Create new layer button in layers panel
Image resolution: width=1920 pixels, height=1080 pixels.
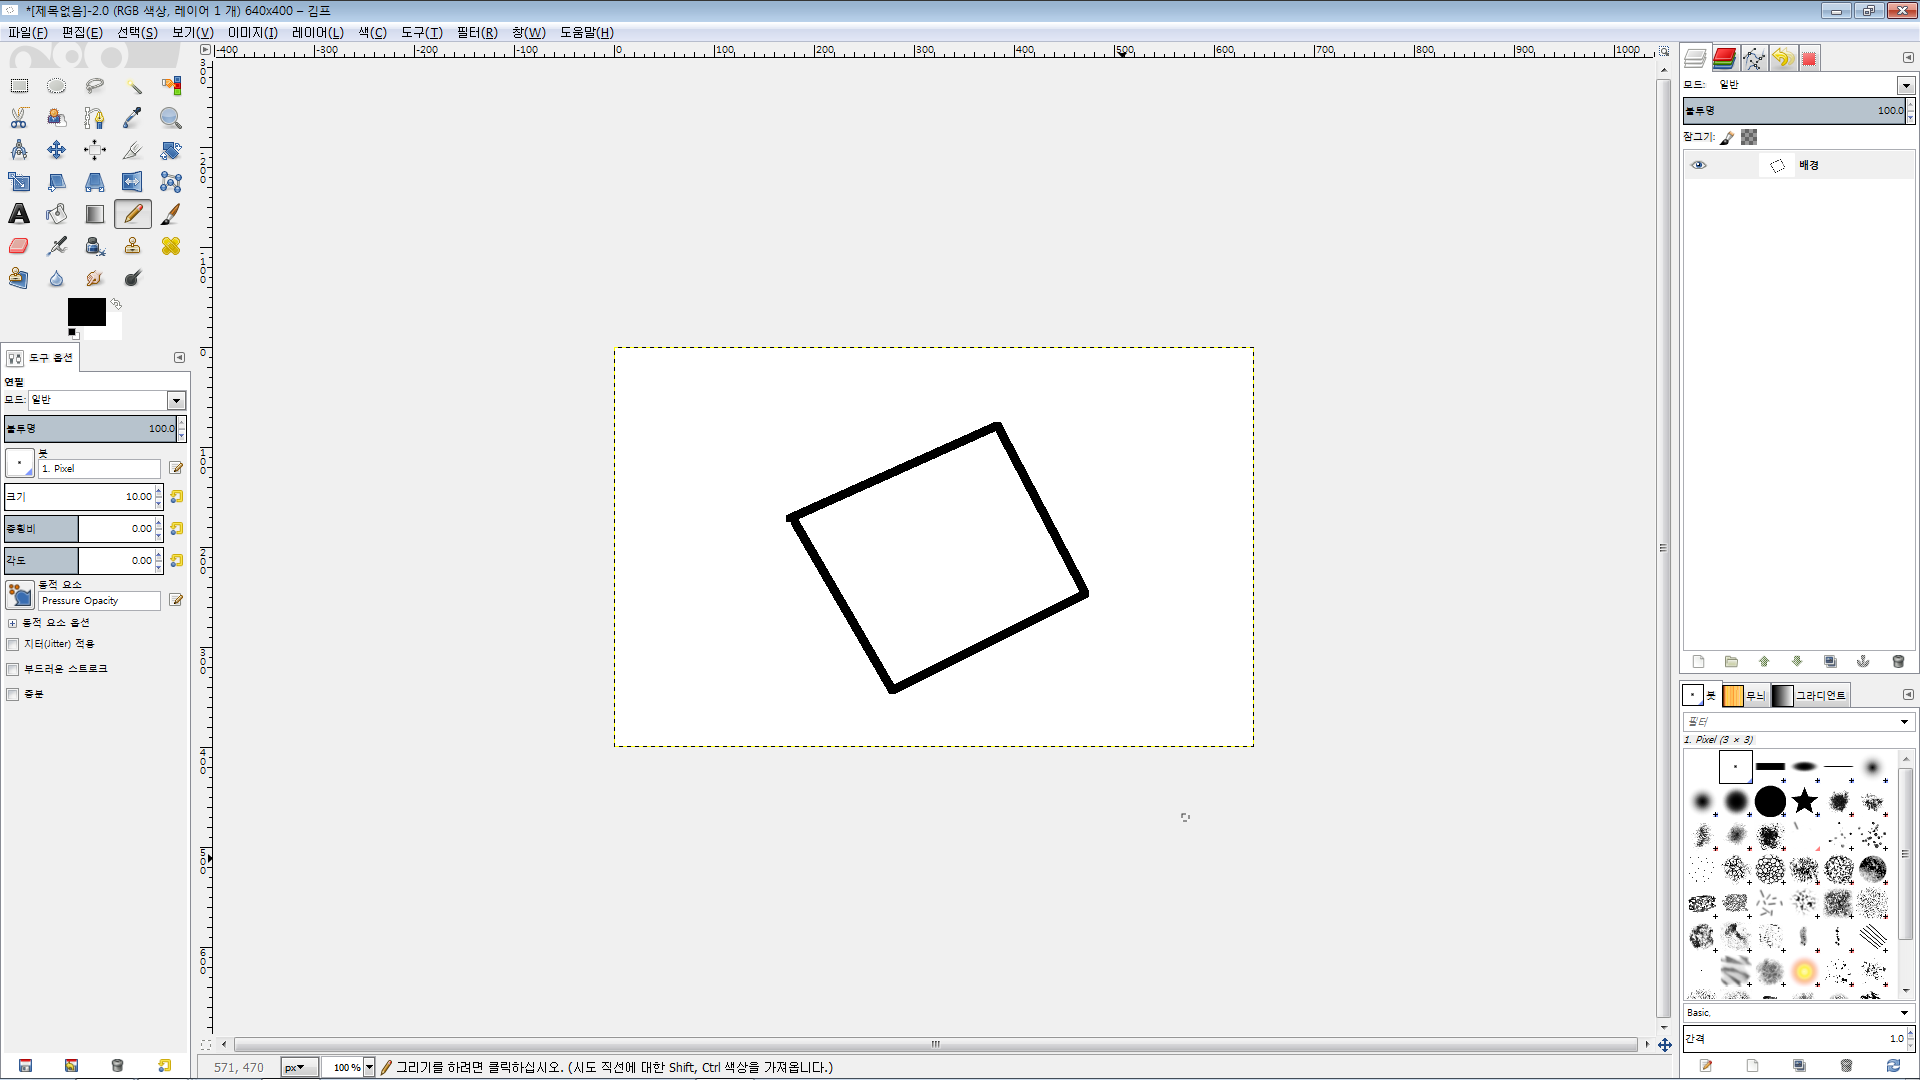click(x=1699, y=662)
